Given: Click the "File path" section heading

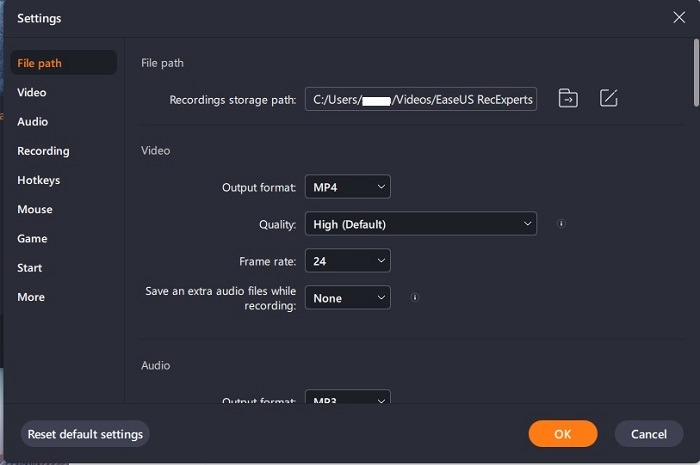Looking at the screenshot, I should 162,63.
